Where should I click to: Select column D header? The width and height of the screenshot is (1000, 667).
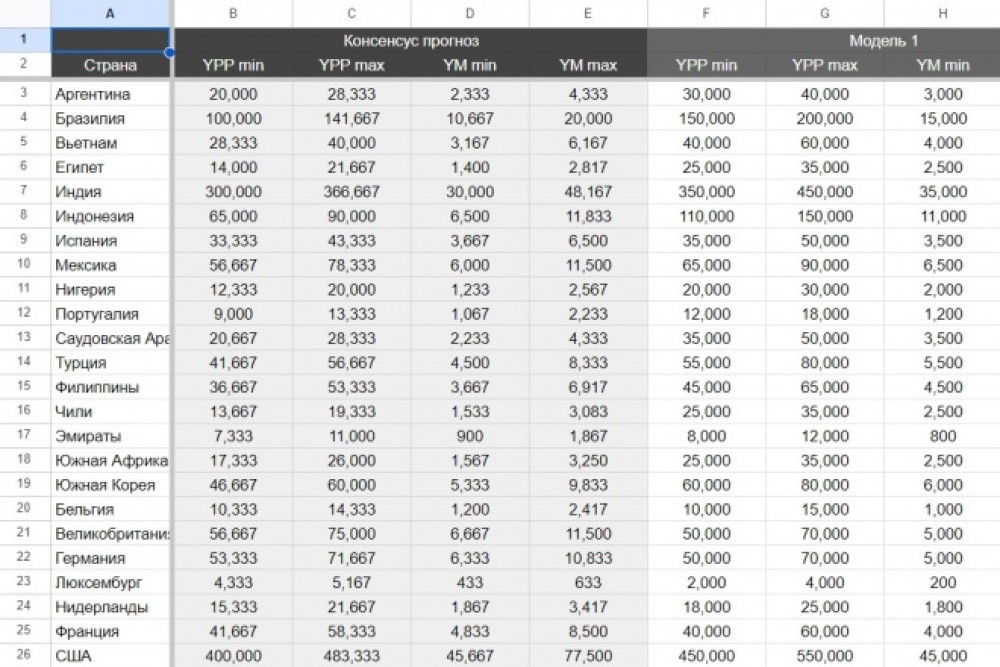(470, 13)
